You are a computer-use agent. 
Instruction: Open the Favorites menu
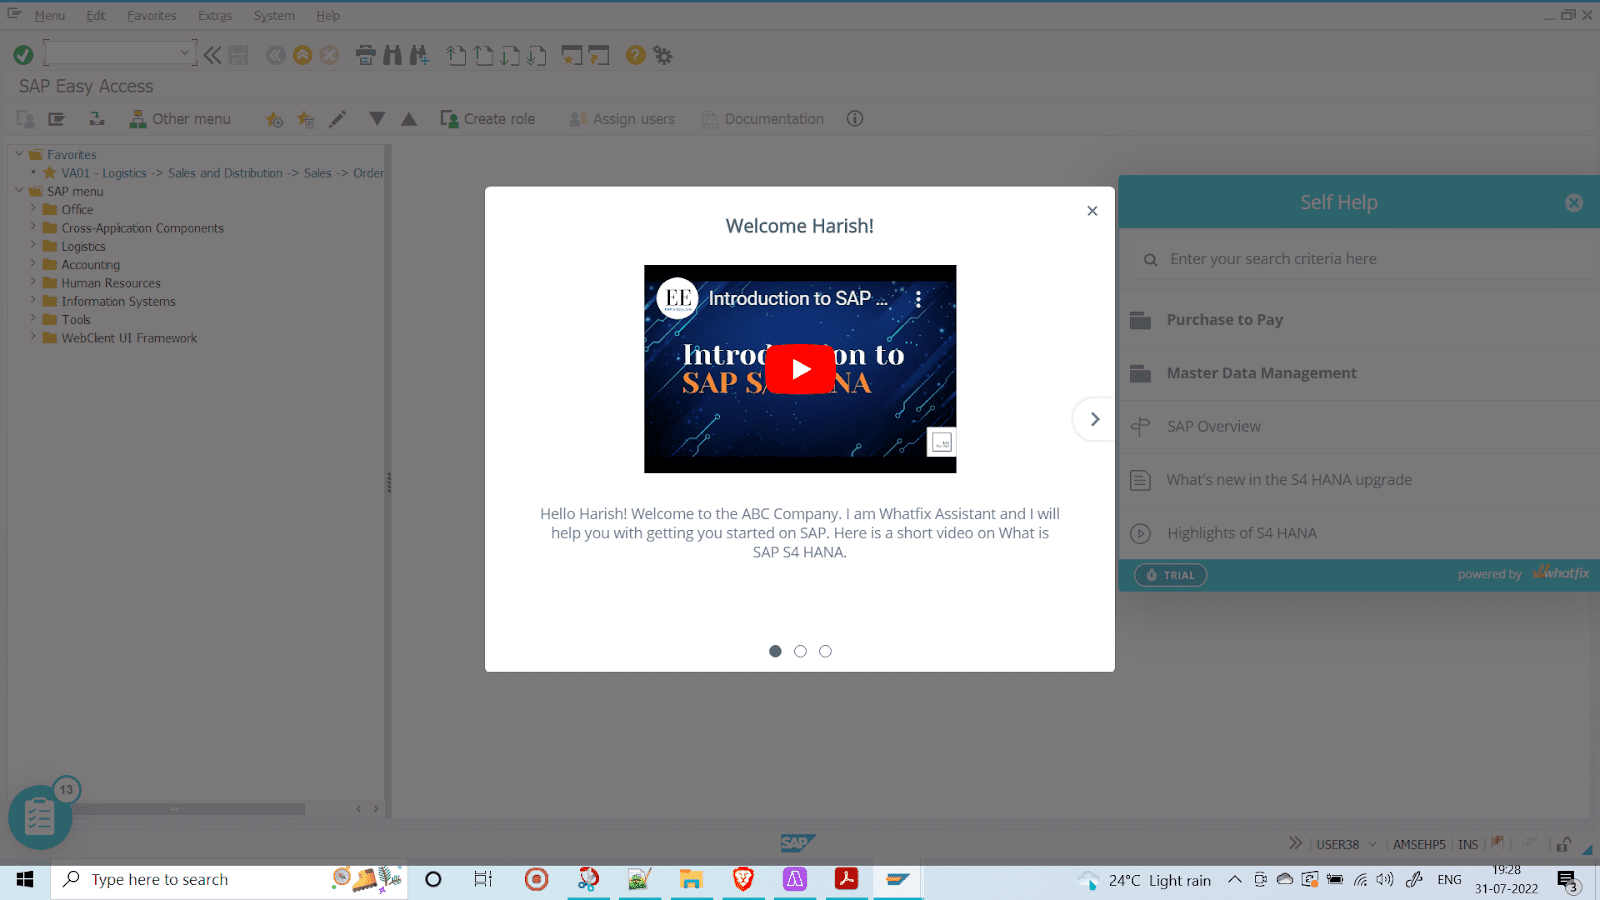[151, 16]
